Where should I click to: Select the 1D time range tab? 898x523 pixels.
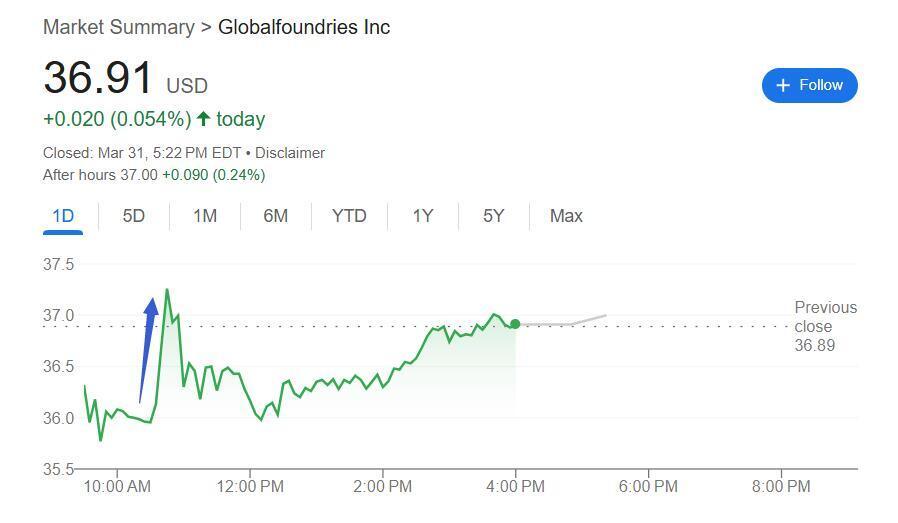tap(63, 216)
